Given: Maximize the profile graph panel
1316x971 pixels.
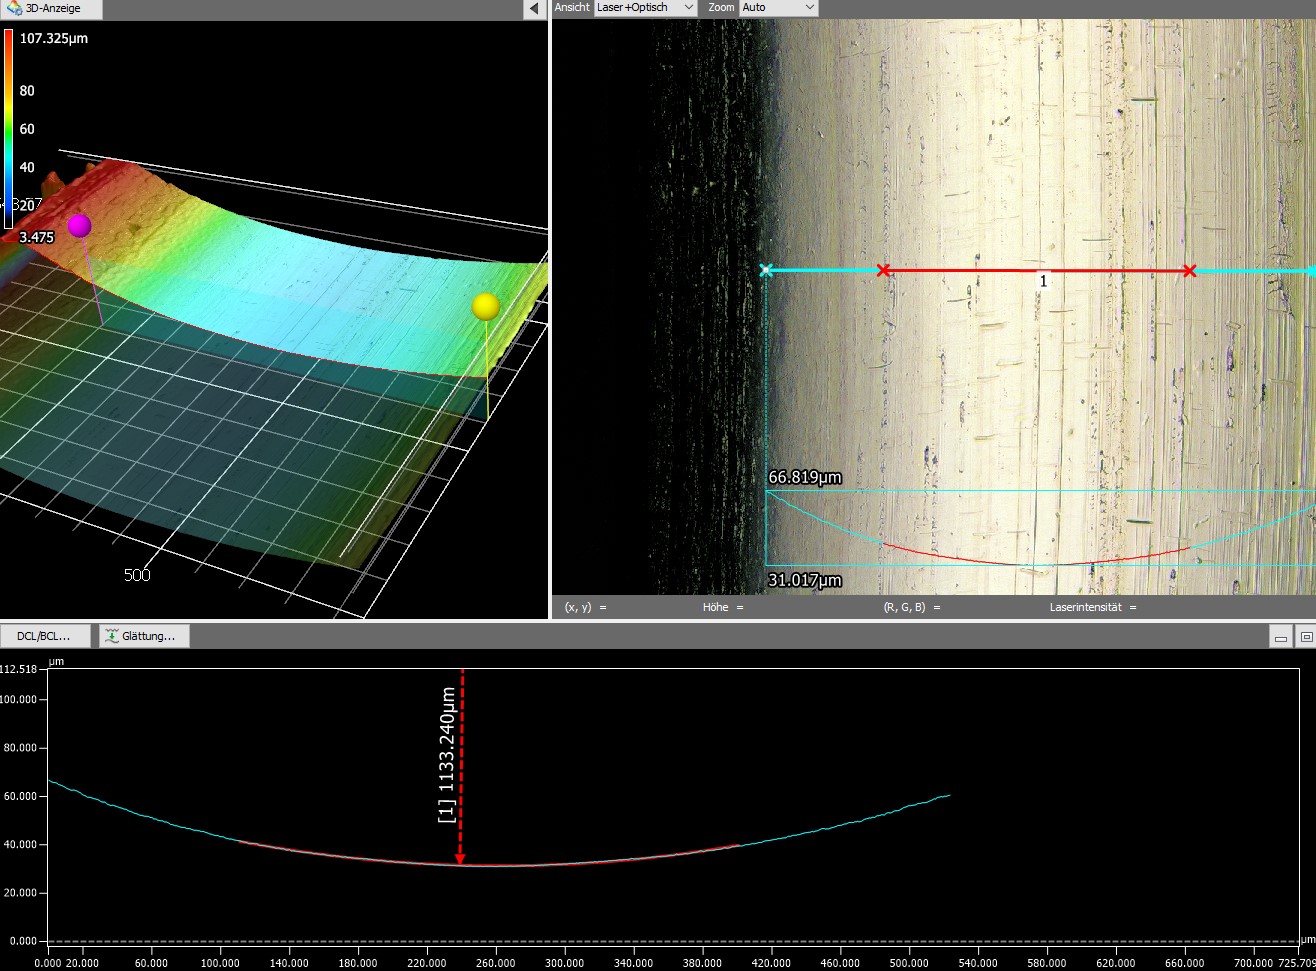Looking at the screenshot, I should point(1305,636).
